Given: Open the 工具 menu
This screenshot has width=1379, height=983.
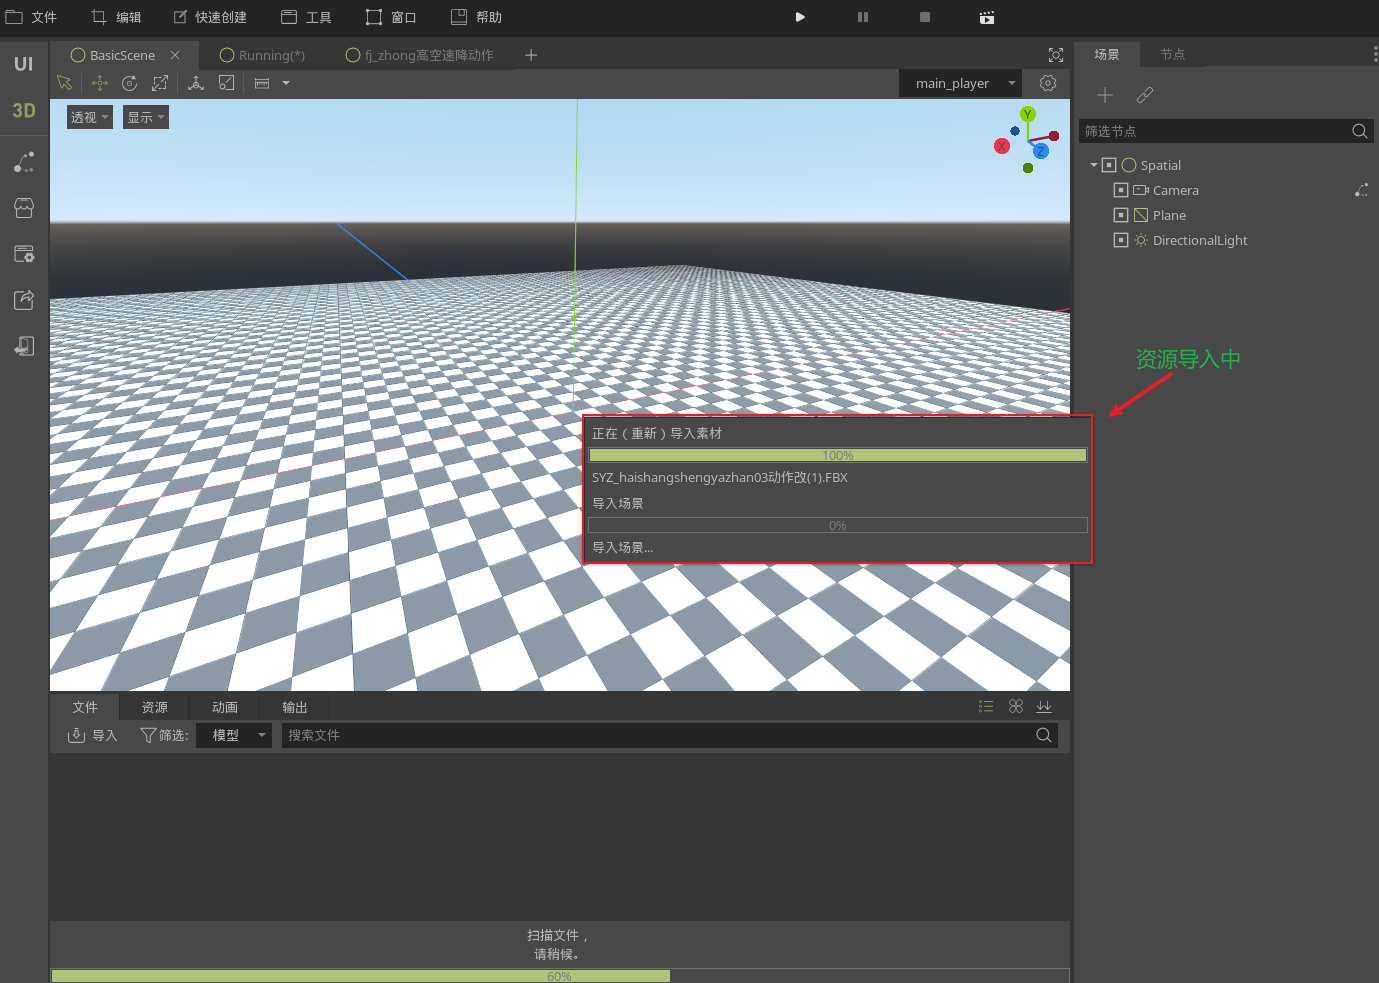Looking at the screenshot, I should click(x=306, y=17).
